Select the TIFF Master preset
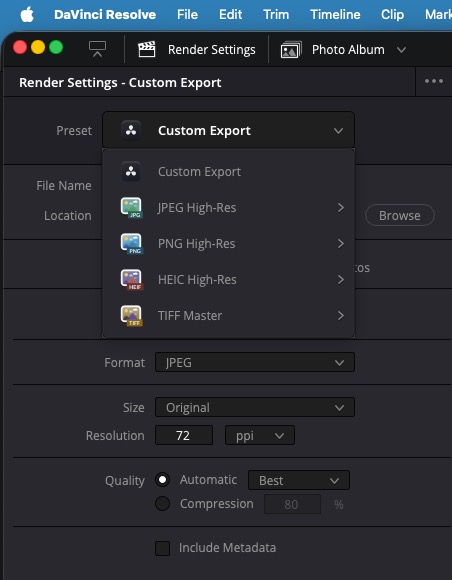452x580 pixels. pos(228,315)
